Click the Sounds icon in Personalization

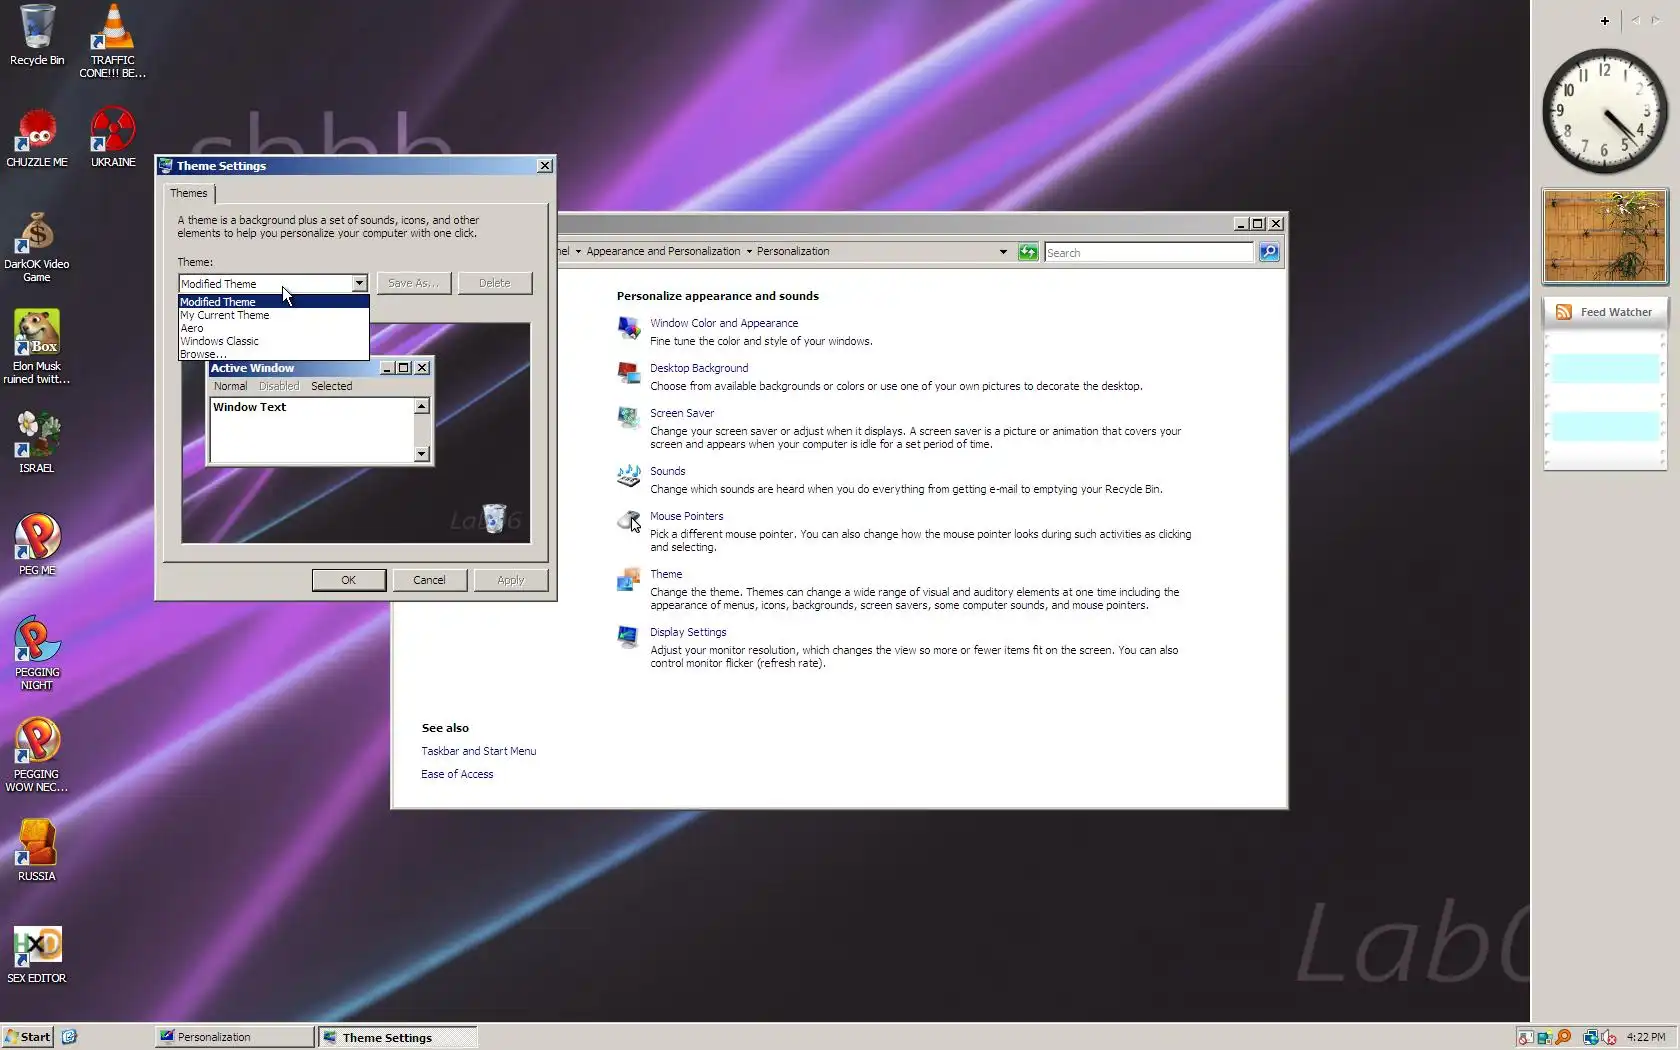(x=628, y=475)
